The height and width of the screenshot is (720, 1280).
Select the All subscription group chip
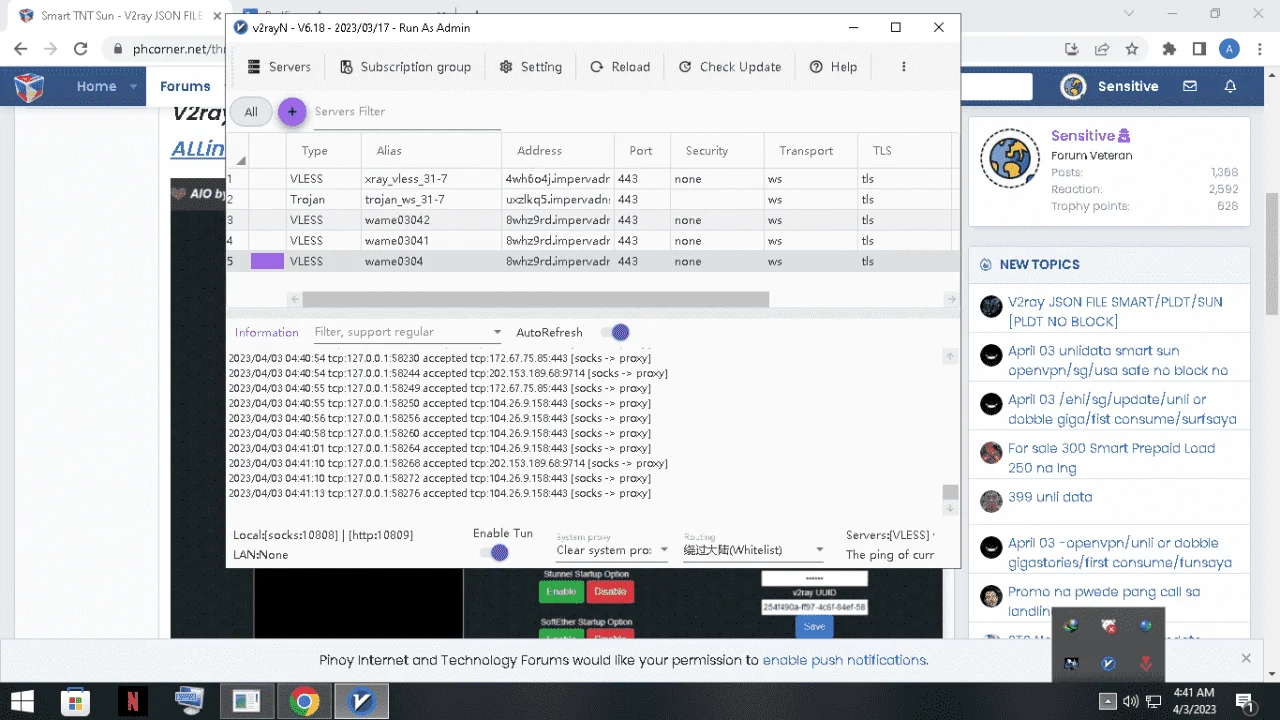(251, 112)
